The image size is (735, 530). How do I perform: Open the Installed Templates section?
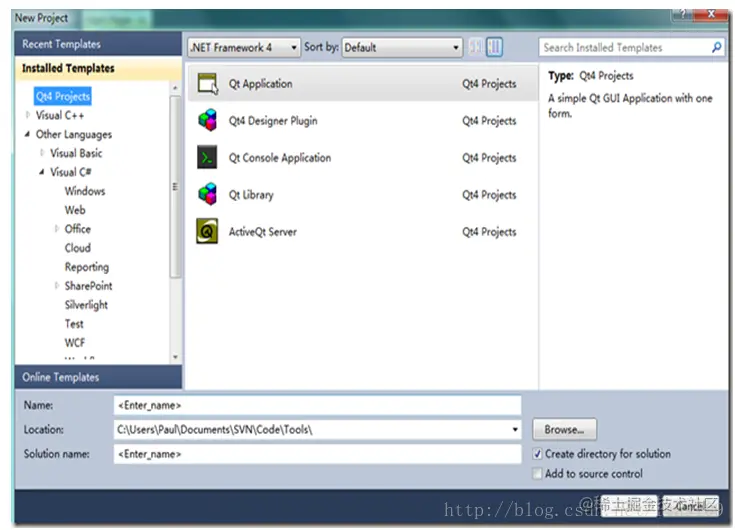[98, 68]
